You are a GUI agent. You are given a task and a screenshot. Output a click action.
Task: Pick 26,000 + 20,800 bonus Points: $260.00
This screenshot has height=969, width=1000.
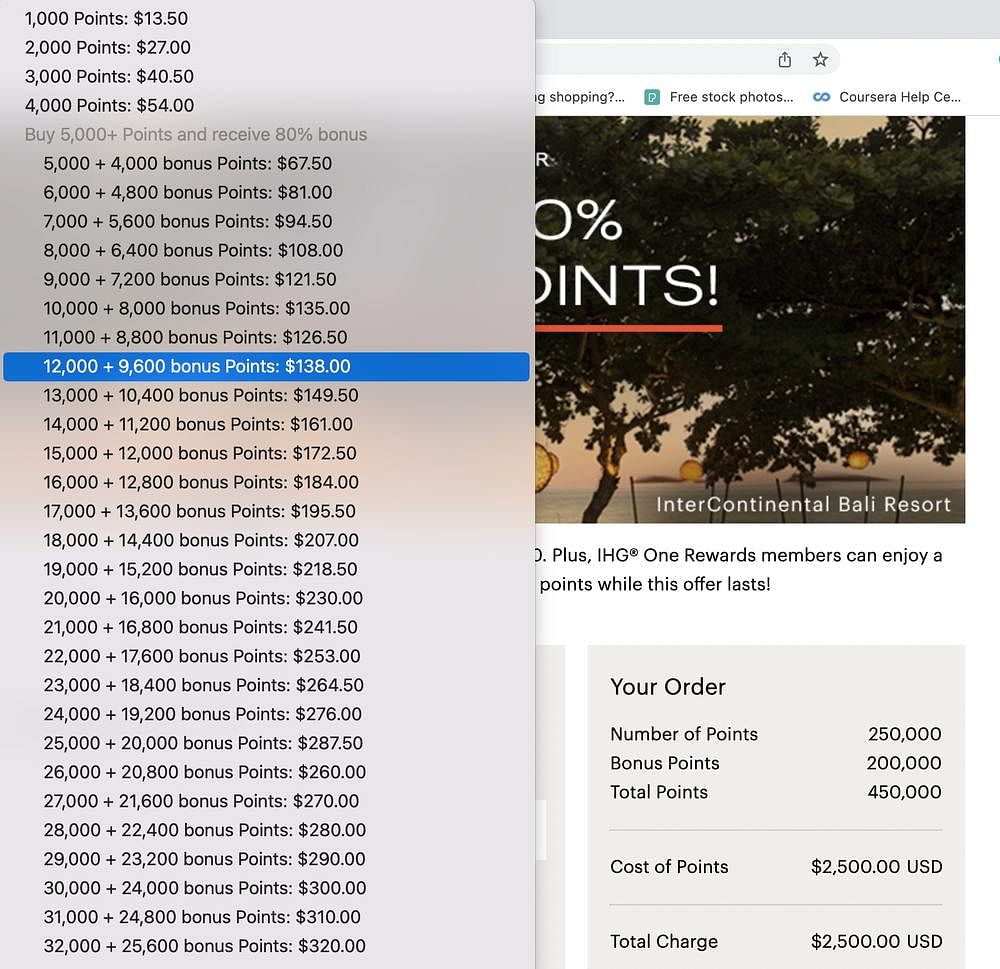267,772
